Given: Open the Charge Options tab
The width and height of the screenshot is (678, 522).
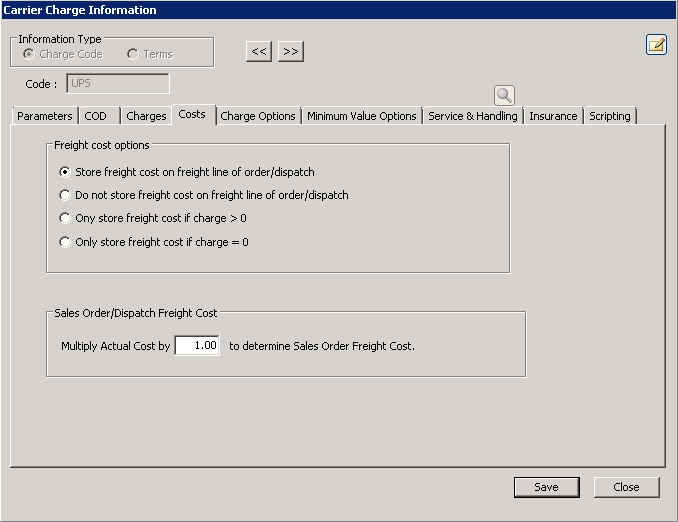Looking at the screenshot, I should (258, 116).
